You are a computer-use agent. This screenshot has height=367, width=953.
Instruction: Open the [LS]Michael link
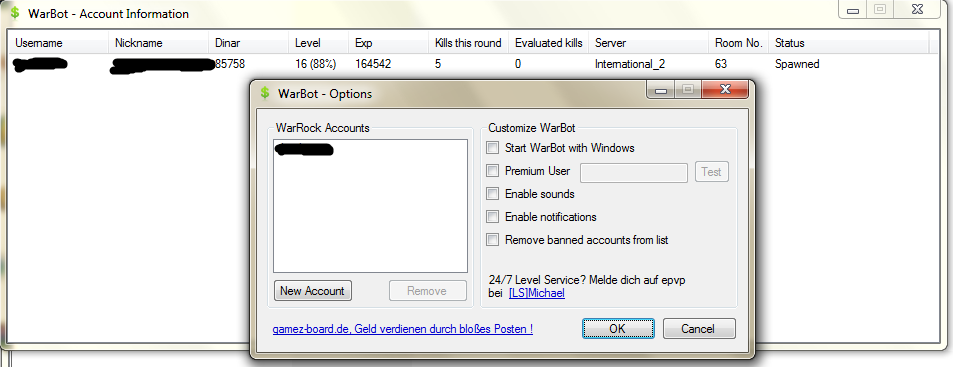click(537, 293)
